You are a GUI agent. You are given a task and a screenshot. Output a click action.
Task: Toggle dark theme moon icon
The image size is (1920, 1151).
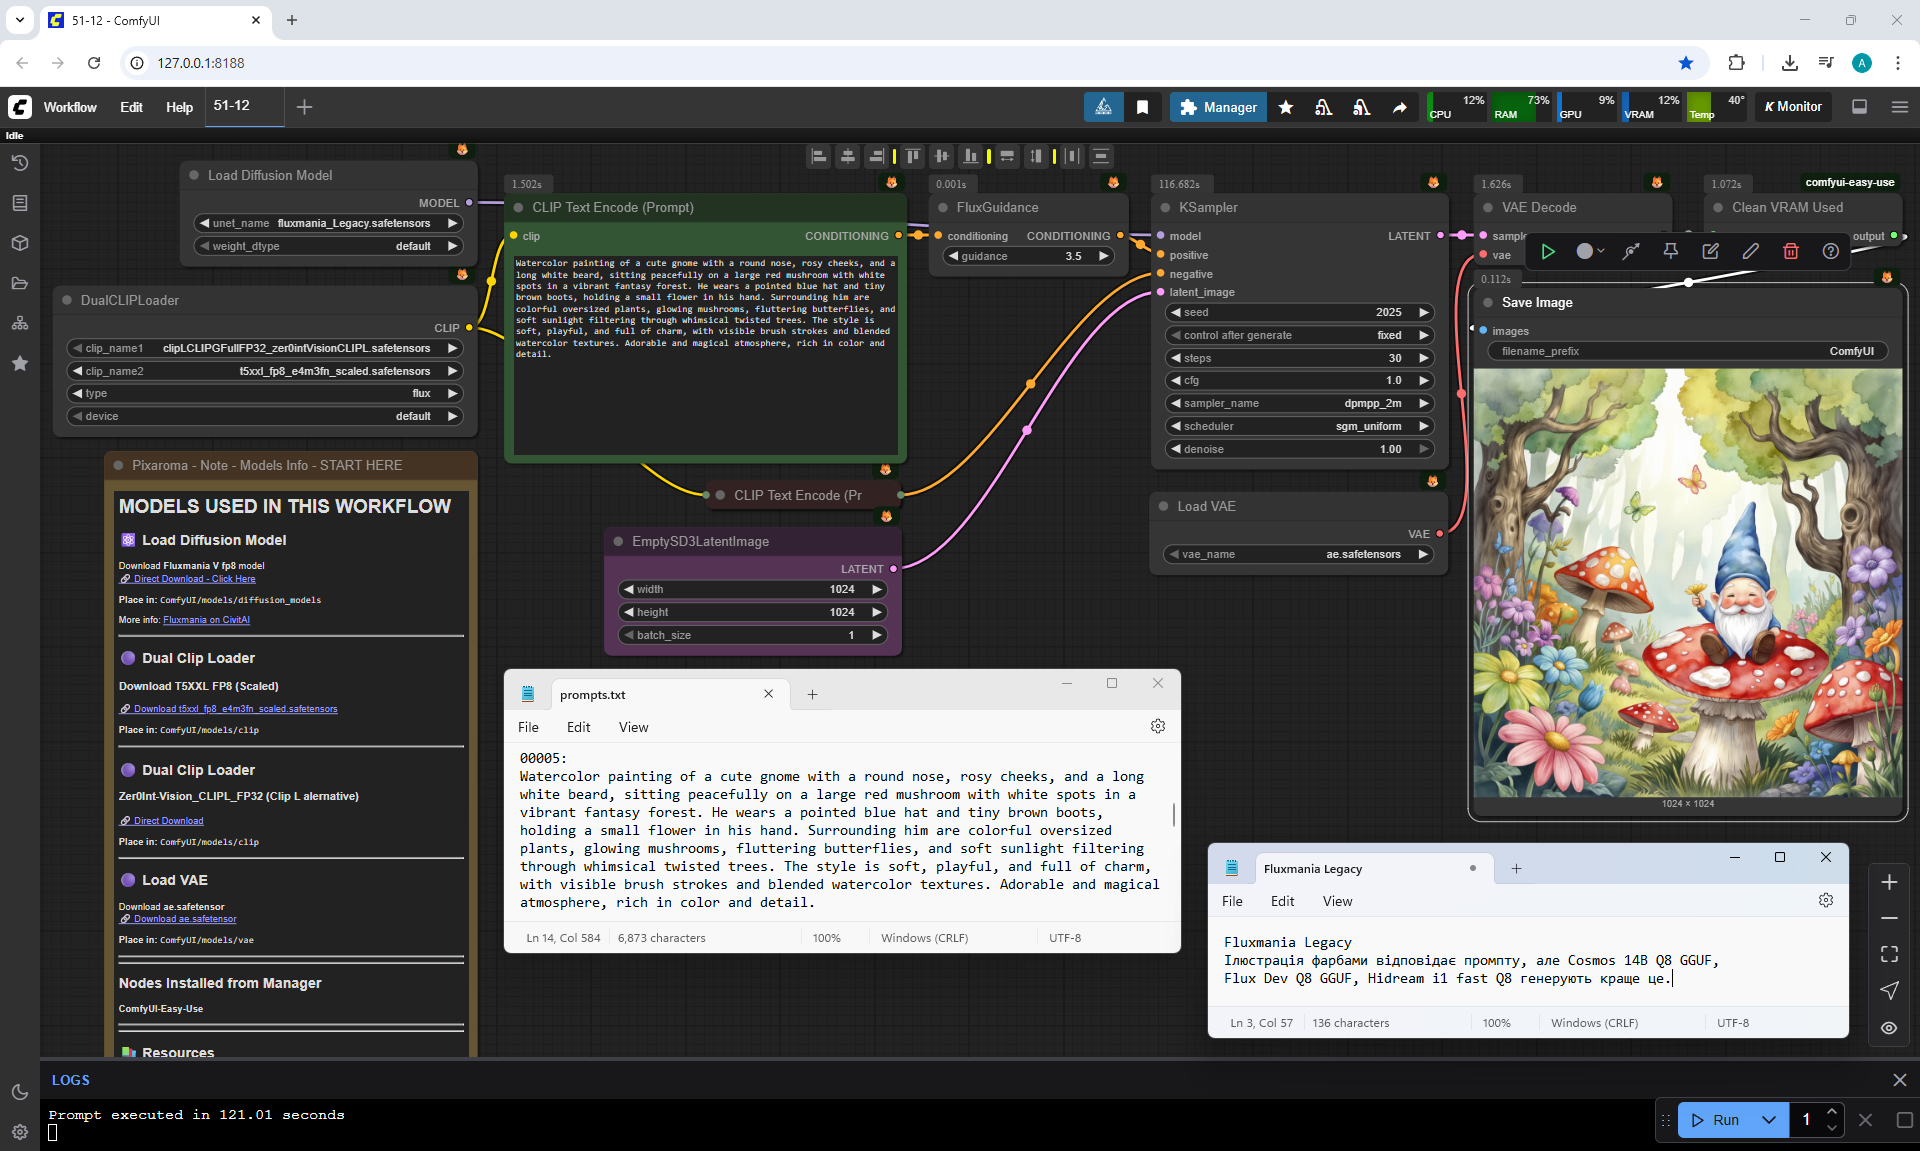[x=19, y=1092]
